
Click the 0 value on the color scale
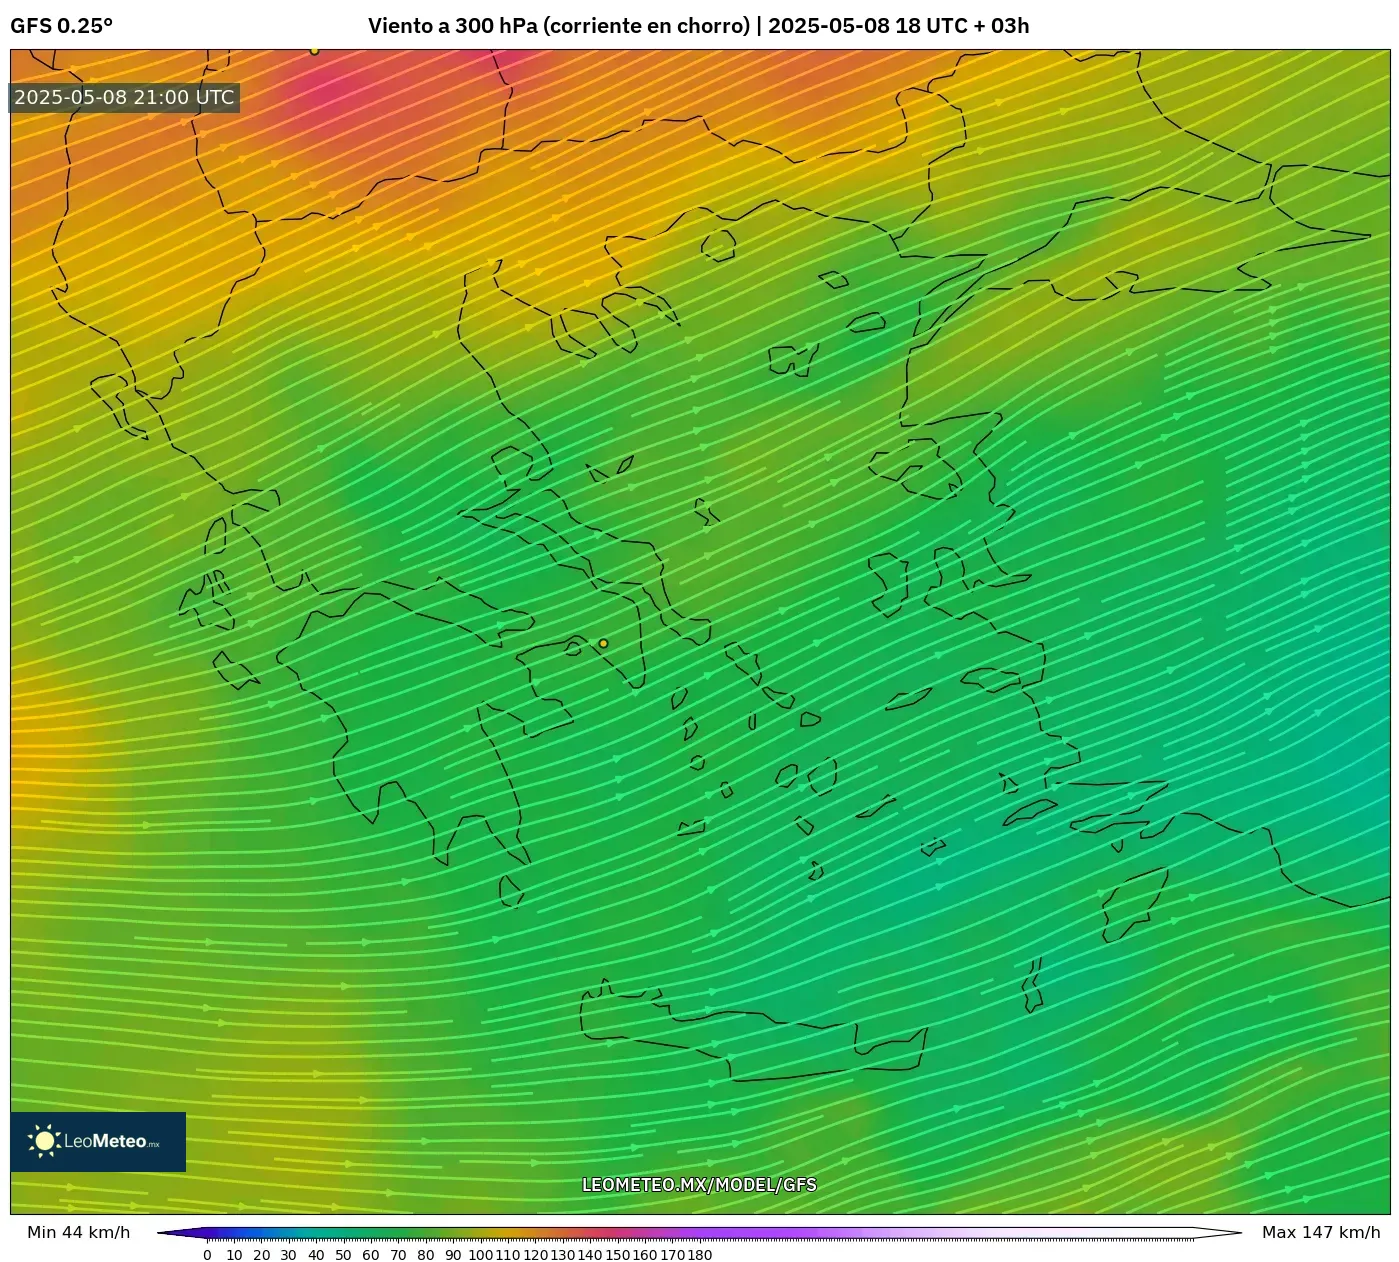pos(207,1255)
